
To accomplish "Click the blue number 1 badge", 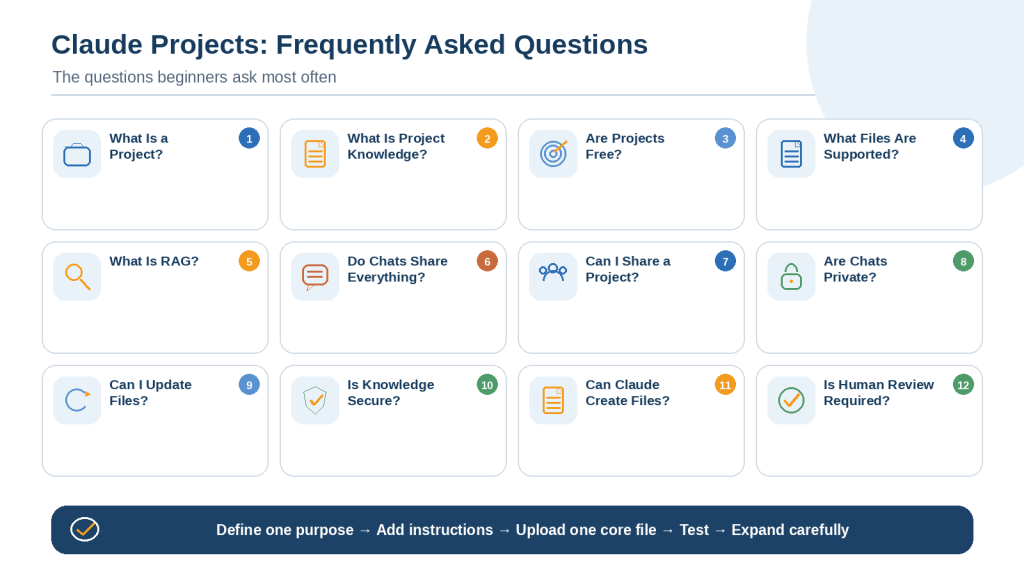I will [x=249, y=138].
